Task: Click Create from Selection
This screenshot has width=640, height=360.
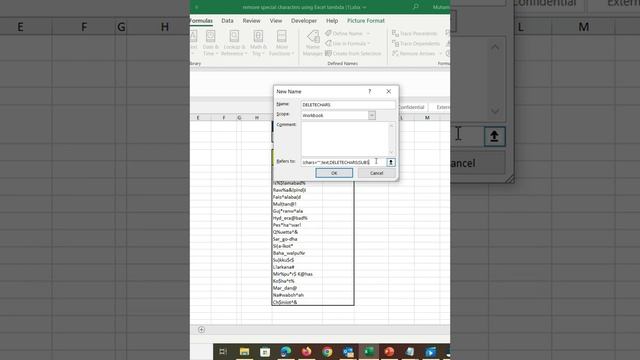Action: click(x=353, y=53)
